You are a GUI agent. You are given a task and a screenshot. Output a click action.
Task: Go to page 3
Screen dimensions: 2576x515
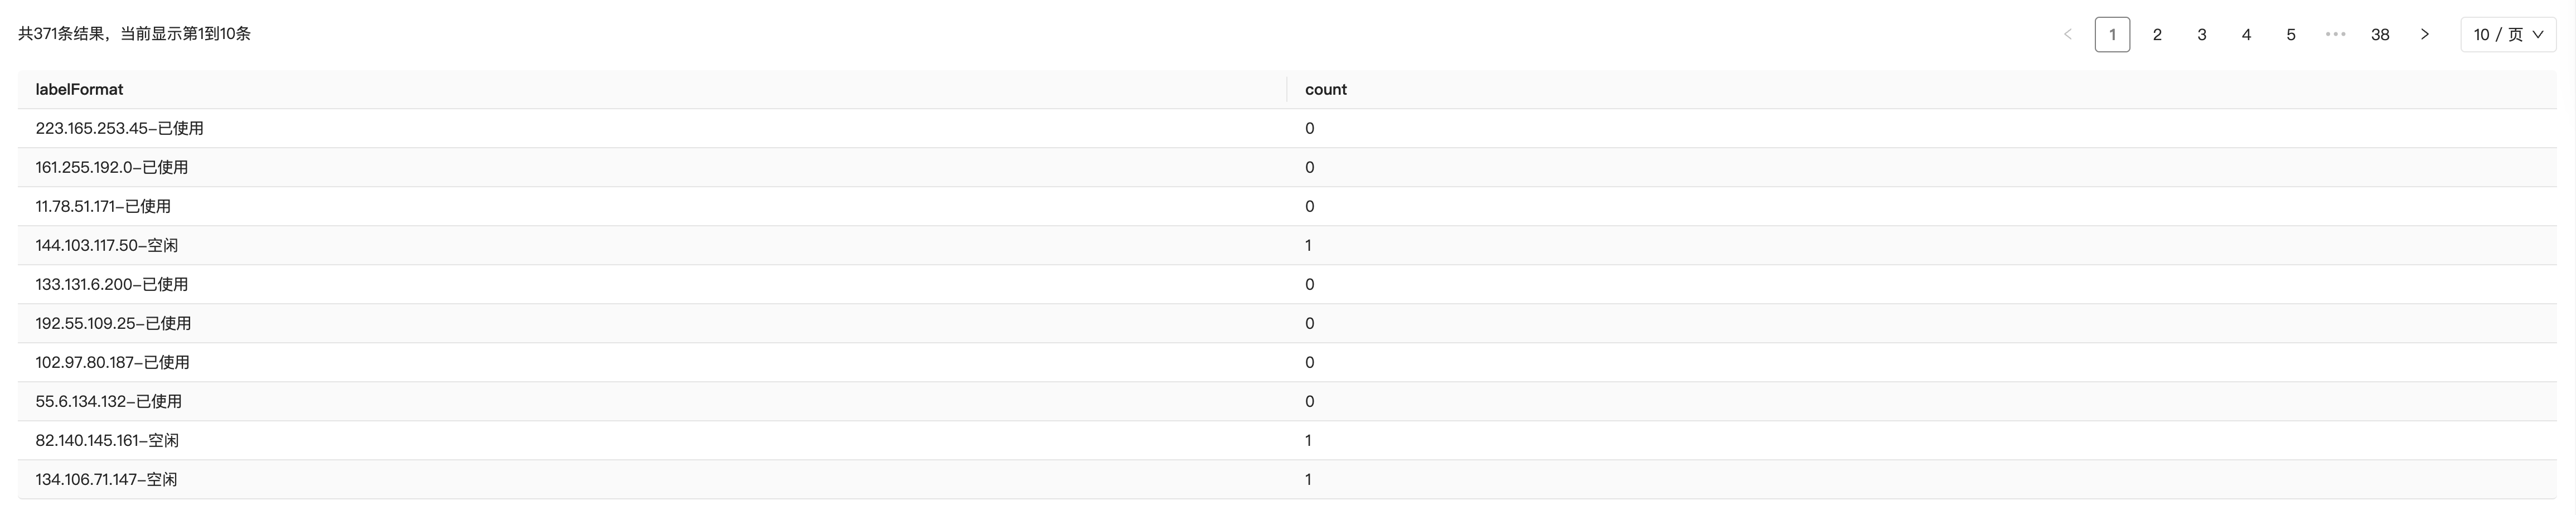coord(2201,34)
